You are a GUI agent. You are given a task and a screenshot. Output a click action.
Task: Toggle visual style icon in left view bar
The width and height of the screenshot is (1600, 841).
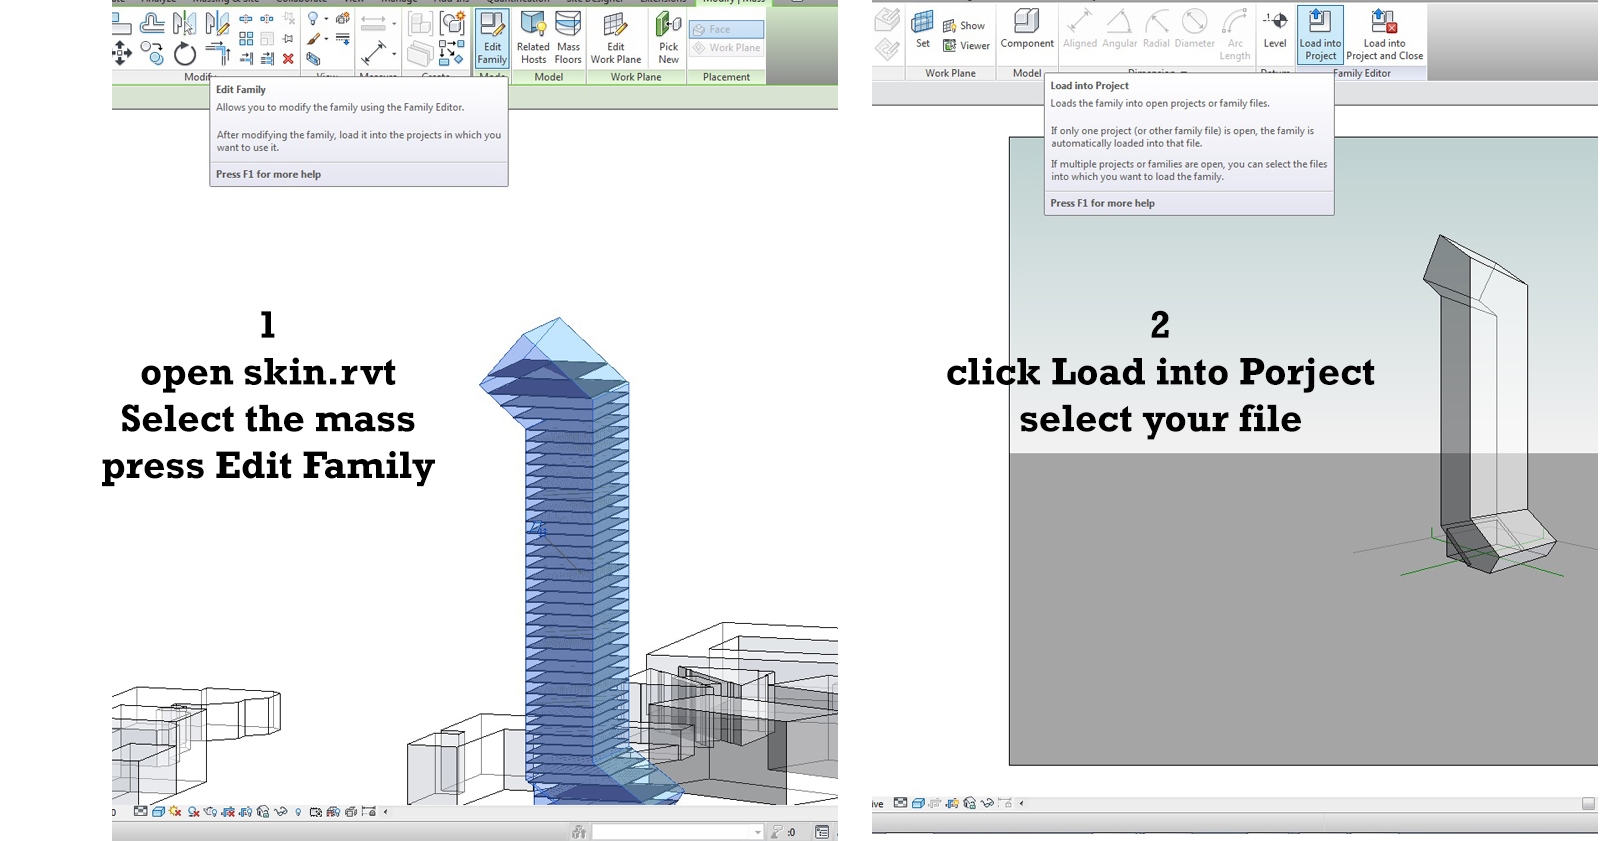coord(158,812)
